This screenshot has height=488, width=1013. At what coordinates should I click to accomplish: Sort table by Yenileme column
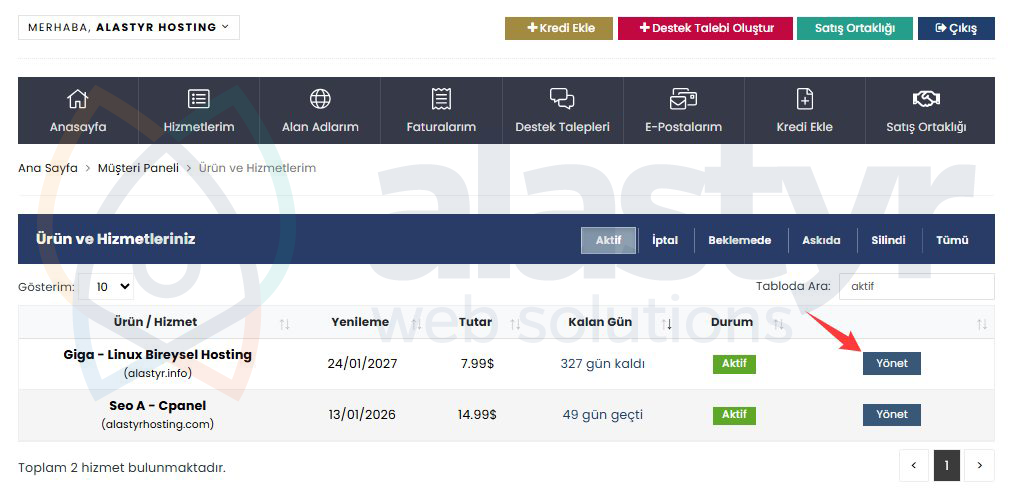415,324
